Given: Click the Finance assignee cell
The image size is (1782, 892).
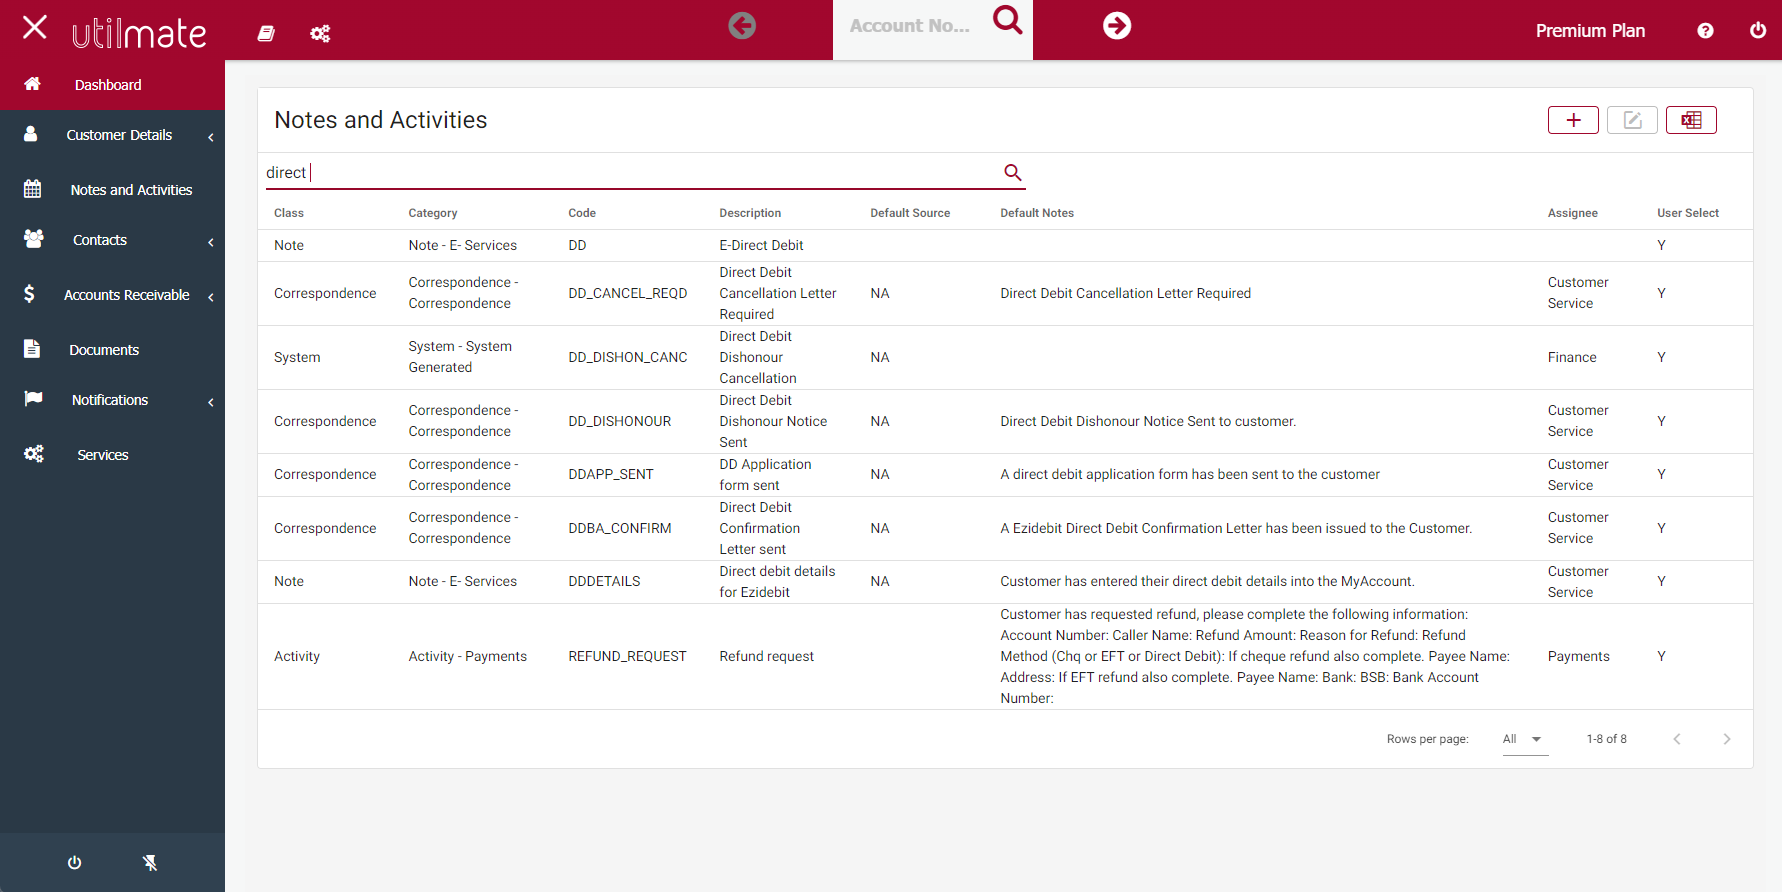Looking at the screenshot, I should (x=1572, y=357).
